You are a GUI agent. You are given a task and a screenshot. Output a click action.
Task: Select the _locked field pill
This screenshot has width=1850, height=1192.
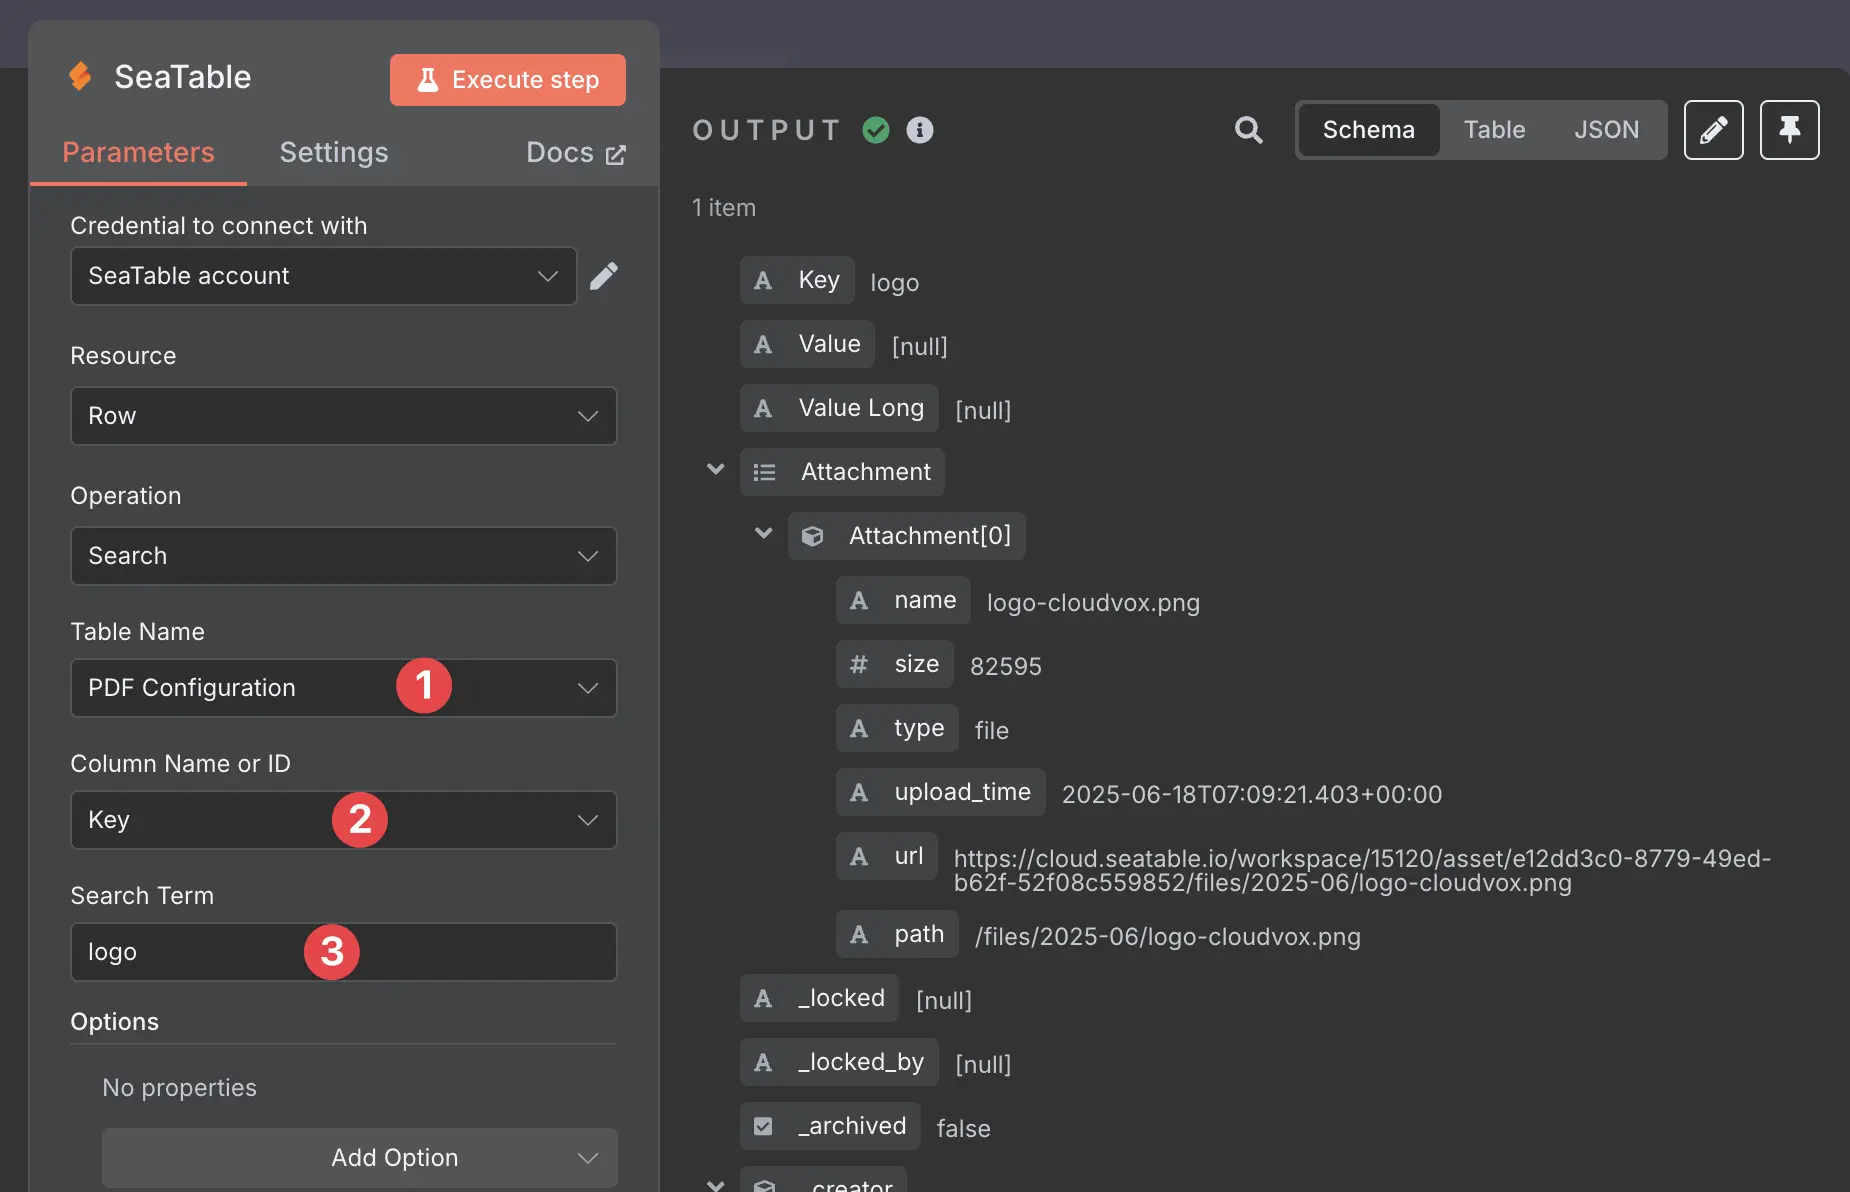(x=820, y=998)
